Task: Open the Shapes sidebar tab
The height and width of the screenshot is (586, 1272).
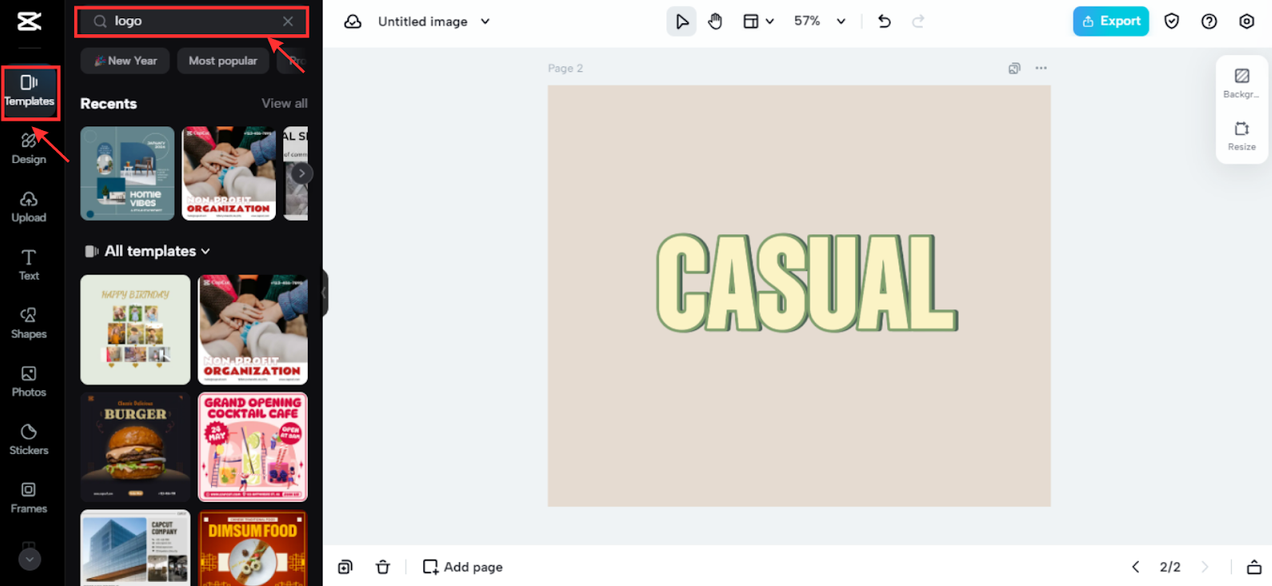Action: 29,323
